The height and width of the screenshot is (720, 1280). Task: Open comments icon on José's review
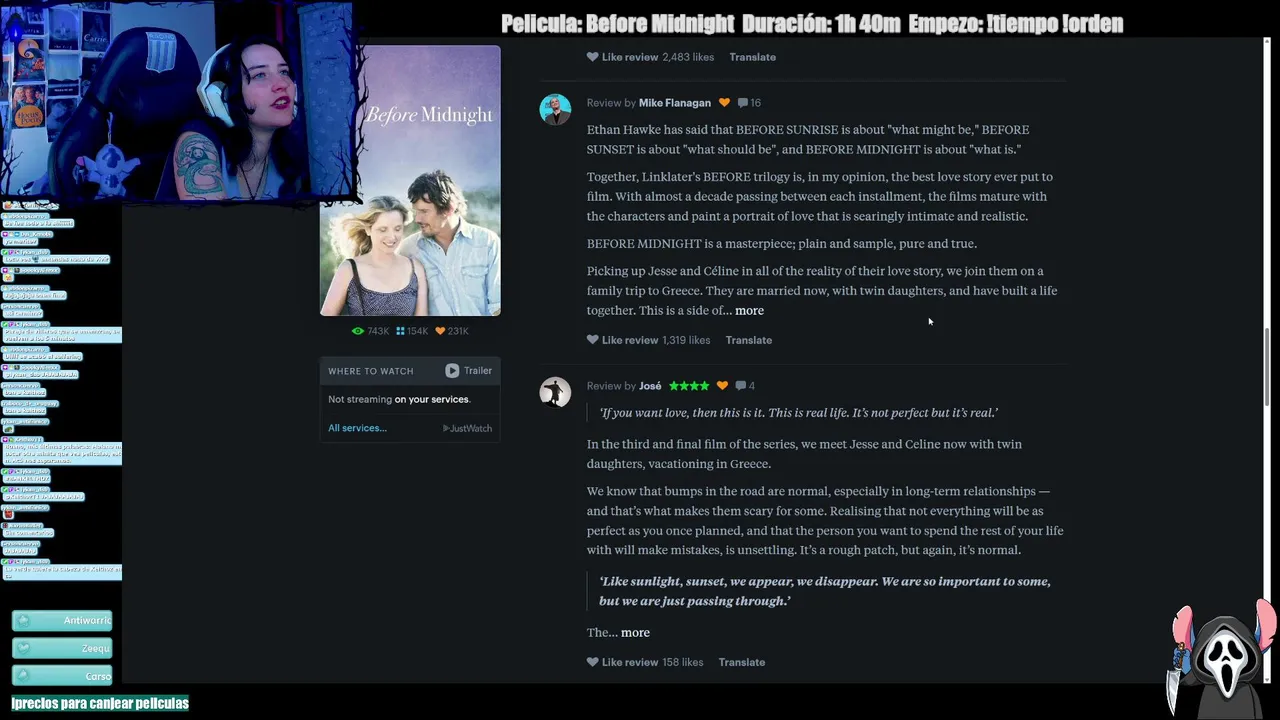740,386
